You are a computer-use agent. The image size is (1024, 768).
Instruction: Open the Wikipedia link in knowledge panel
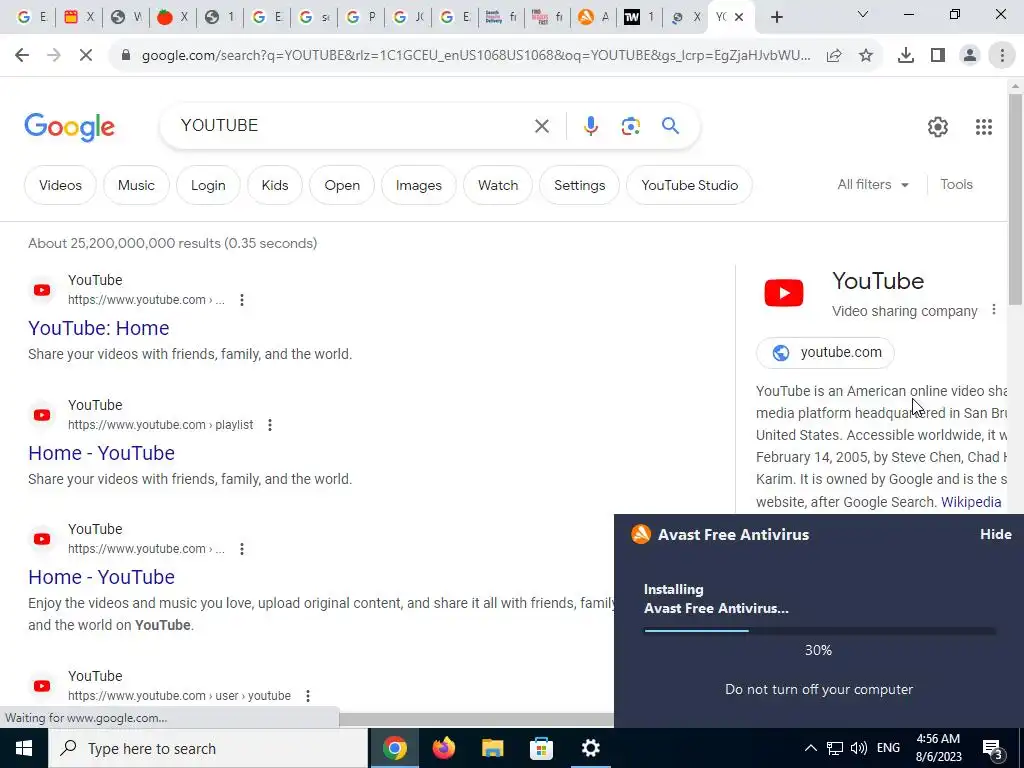pos(970,502)
